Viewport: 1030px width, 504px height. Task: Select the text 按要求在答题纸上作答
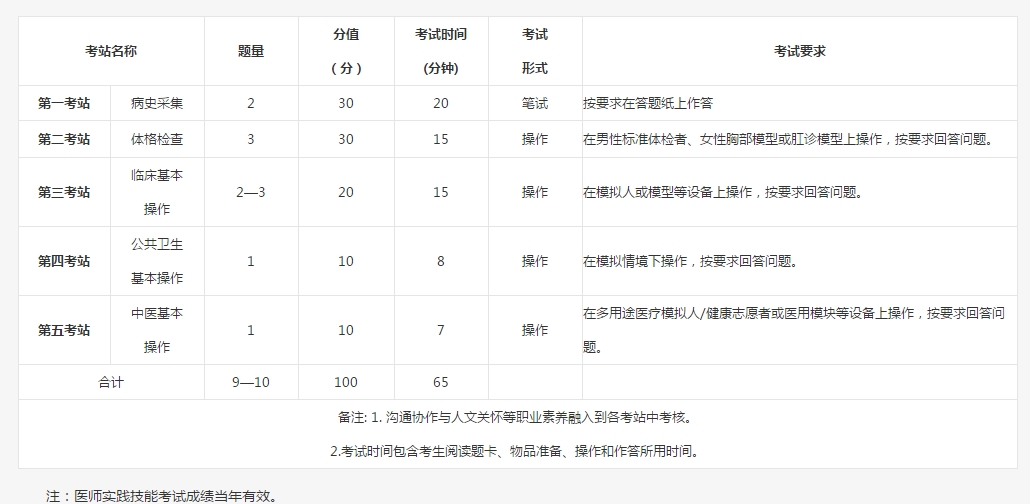tap(647, 103)
